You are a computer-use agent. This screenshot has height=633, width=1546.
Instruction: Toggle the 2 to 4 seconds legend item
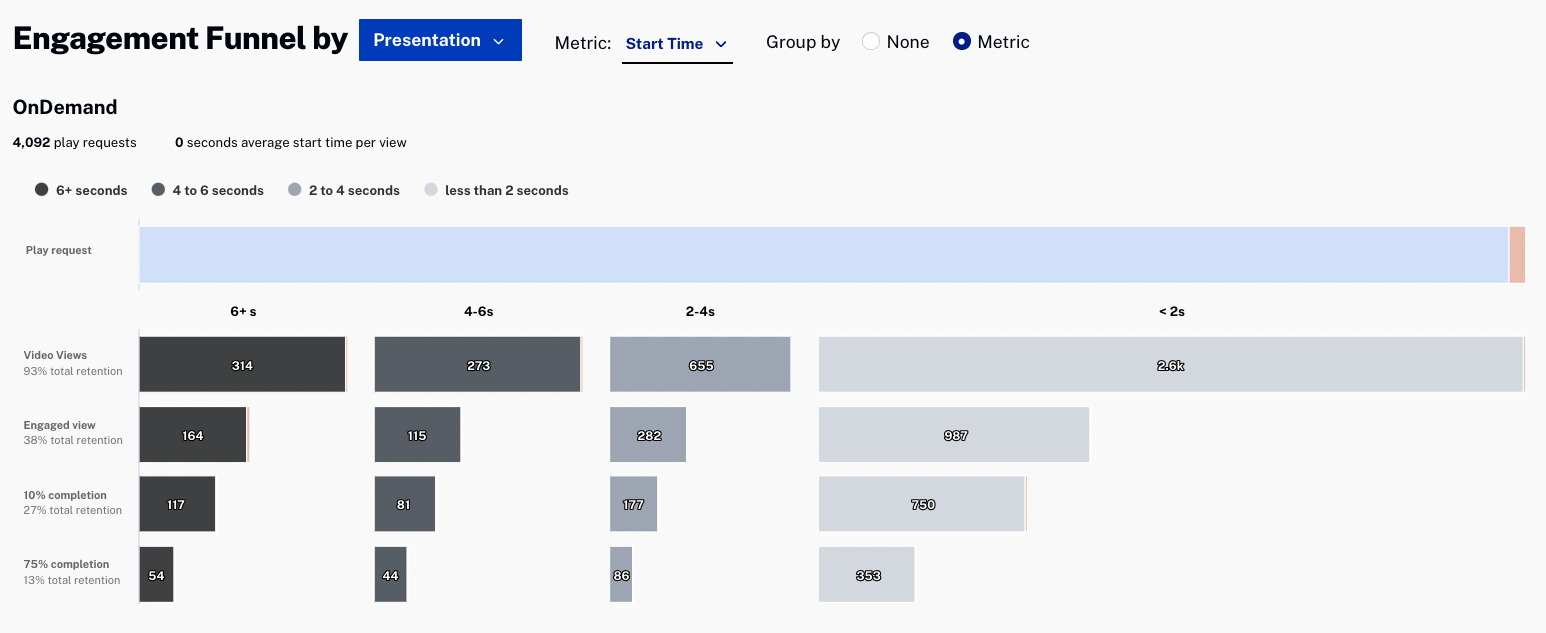(343, 190)
